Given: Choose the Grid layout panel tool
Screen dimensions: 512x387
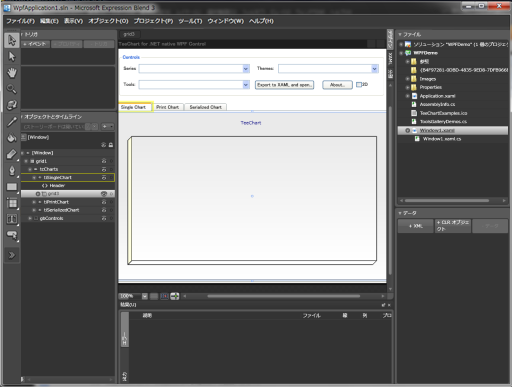Looking at the screenshot, I should (x=12, y=203).
